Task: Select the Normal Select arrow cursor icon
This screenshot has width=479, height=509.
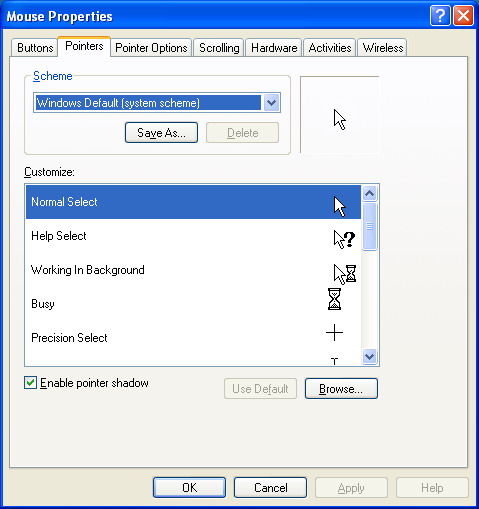Action: [340, 207]
